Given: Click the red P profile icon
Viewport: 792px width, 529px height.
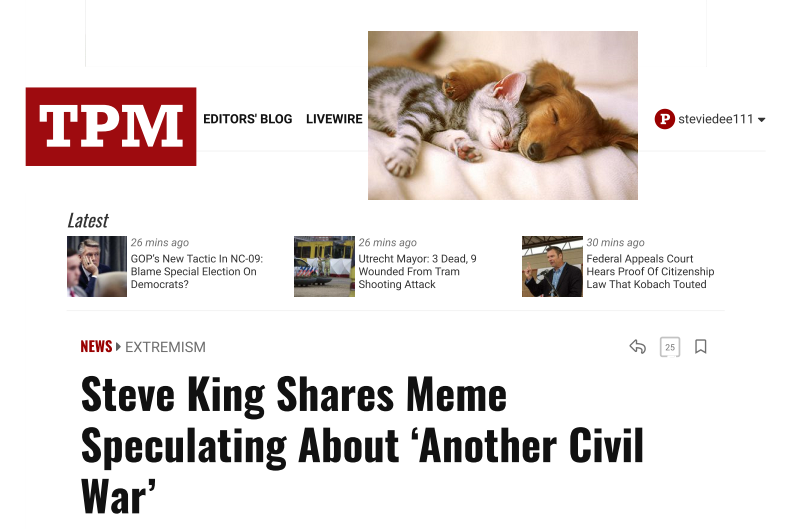Looking at the screenshot, I should tap(665, 119).
